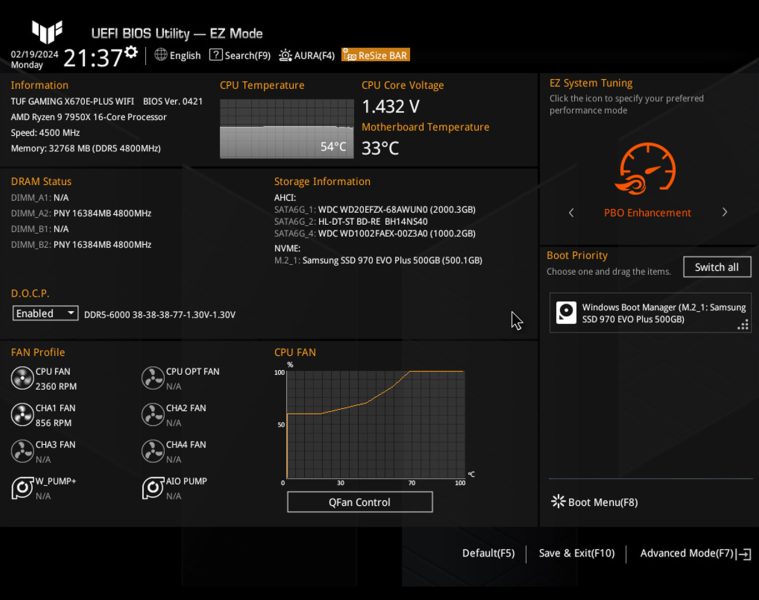Select the Windows Boot Manager boot entry
This screenshot has height=600, width=759.
click(x=650, y=313)
